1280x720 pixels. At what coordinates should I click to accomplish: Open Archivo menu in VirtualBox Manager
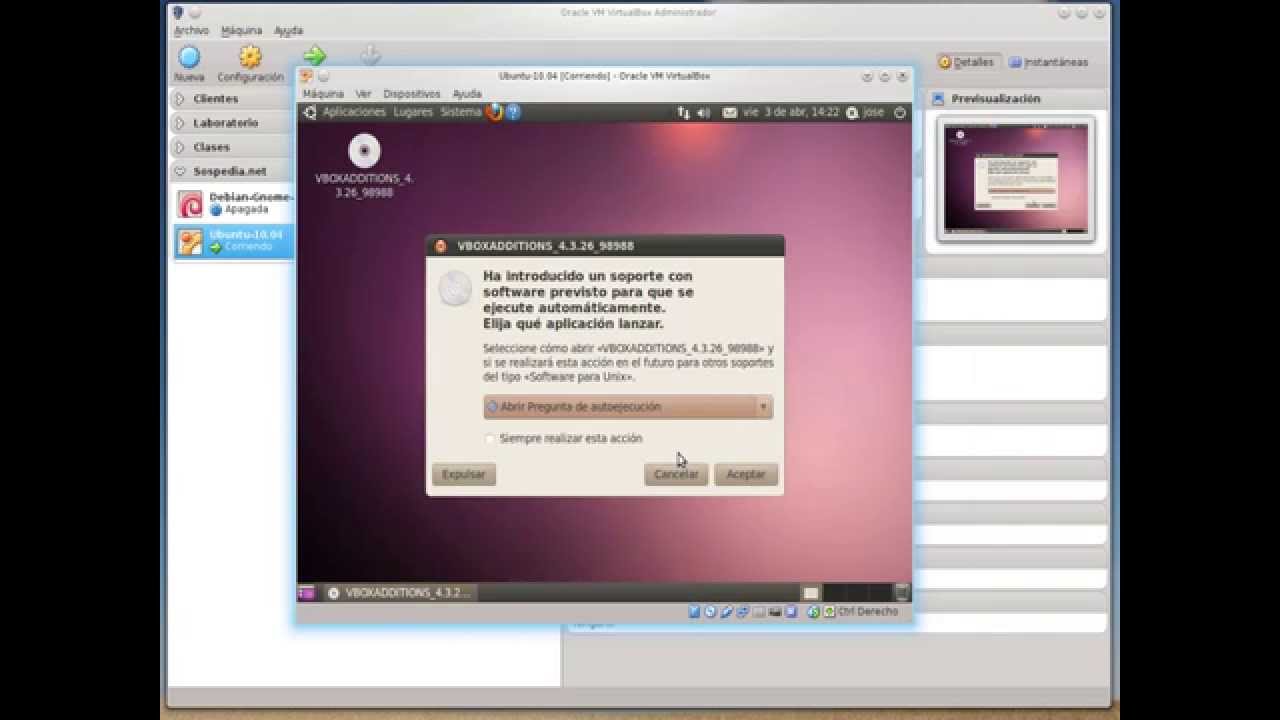191,31
